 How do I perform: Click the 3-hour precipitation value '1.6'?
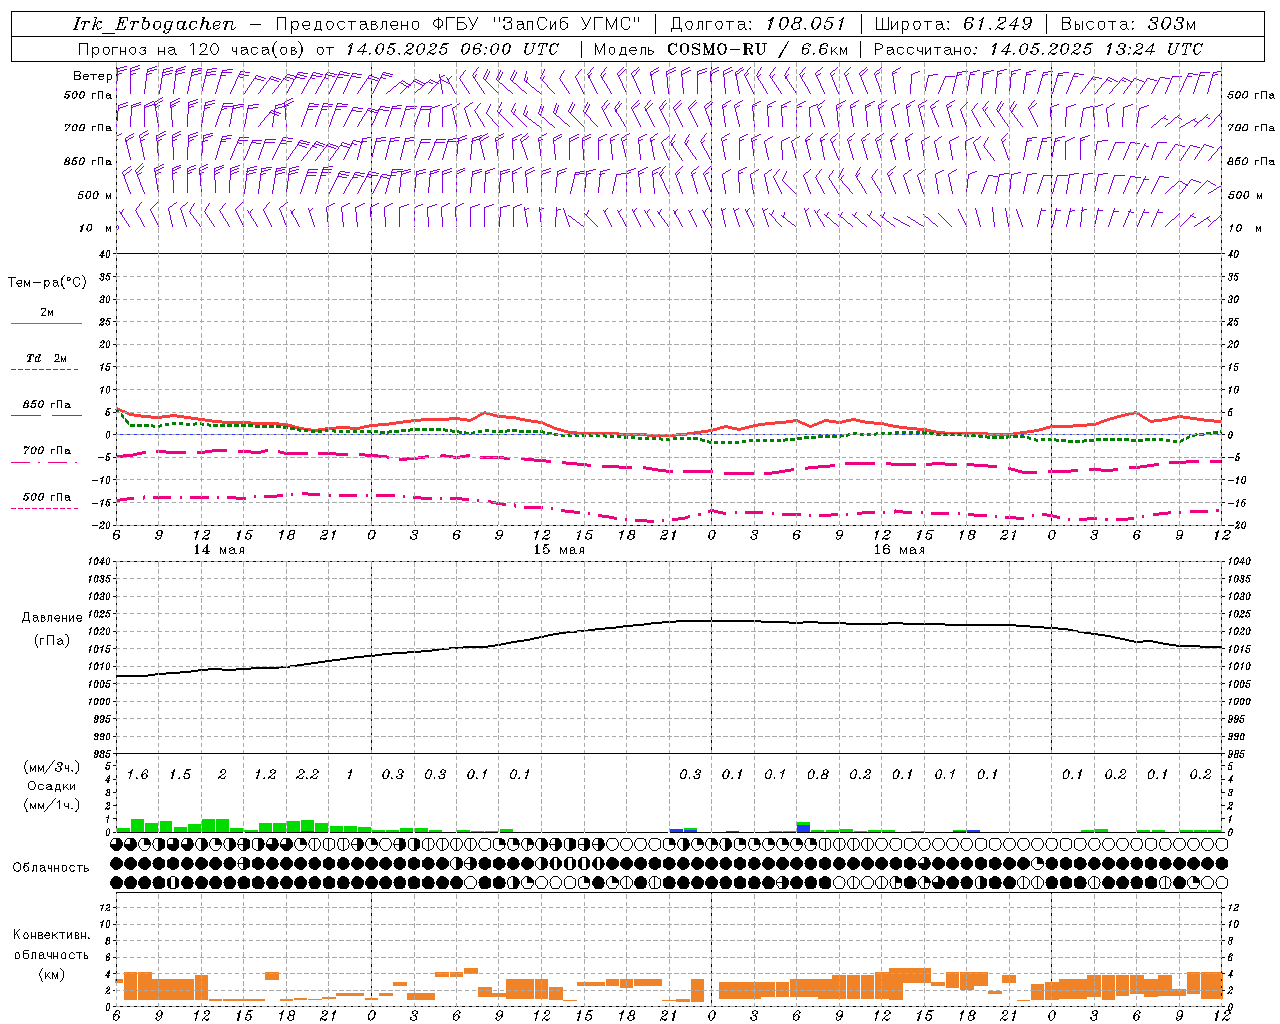tap(137, 775)
